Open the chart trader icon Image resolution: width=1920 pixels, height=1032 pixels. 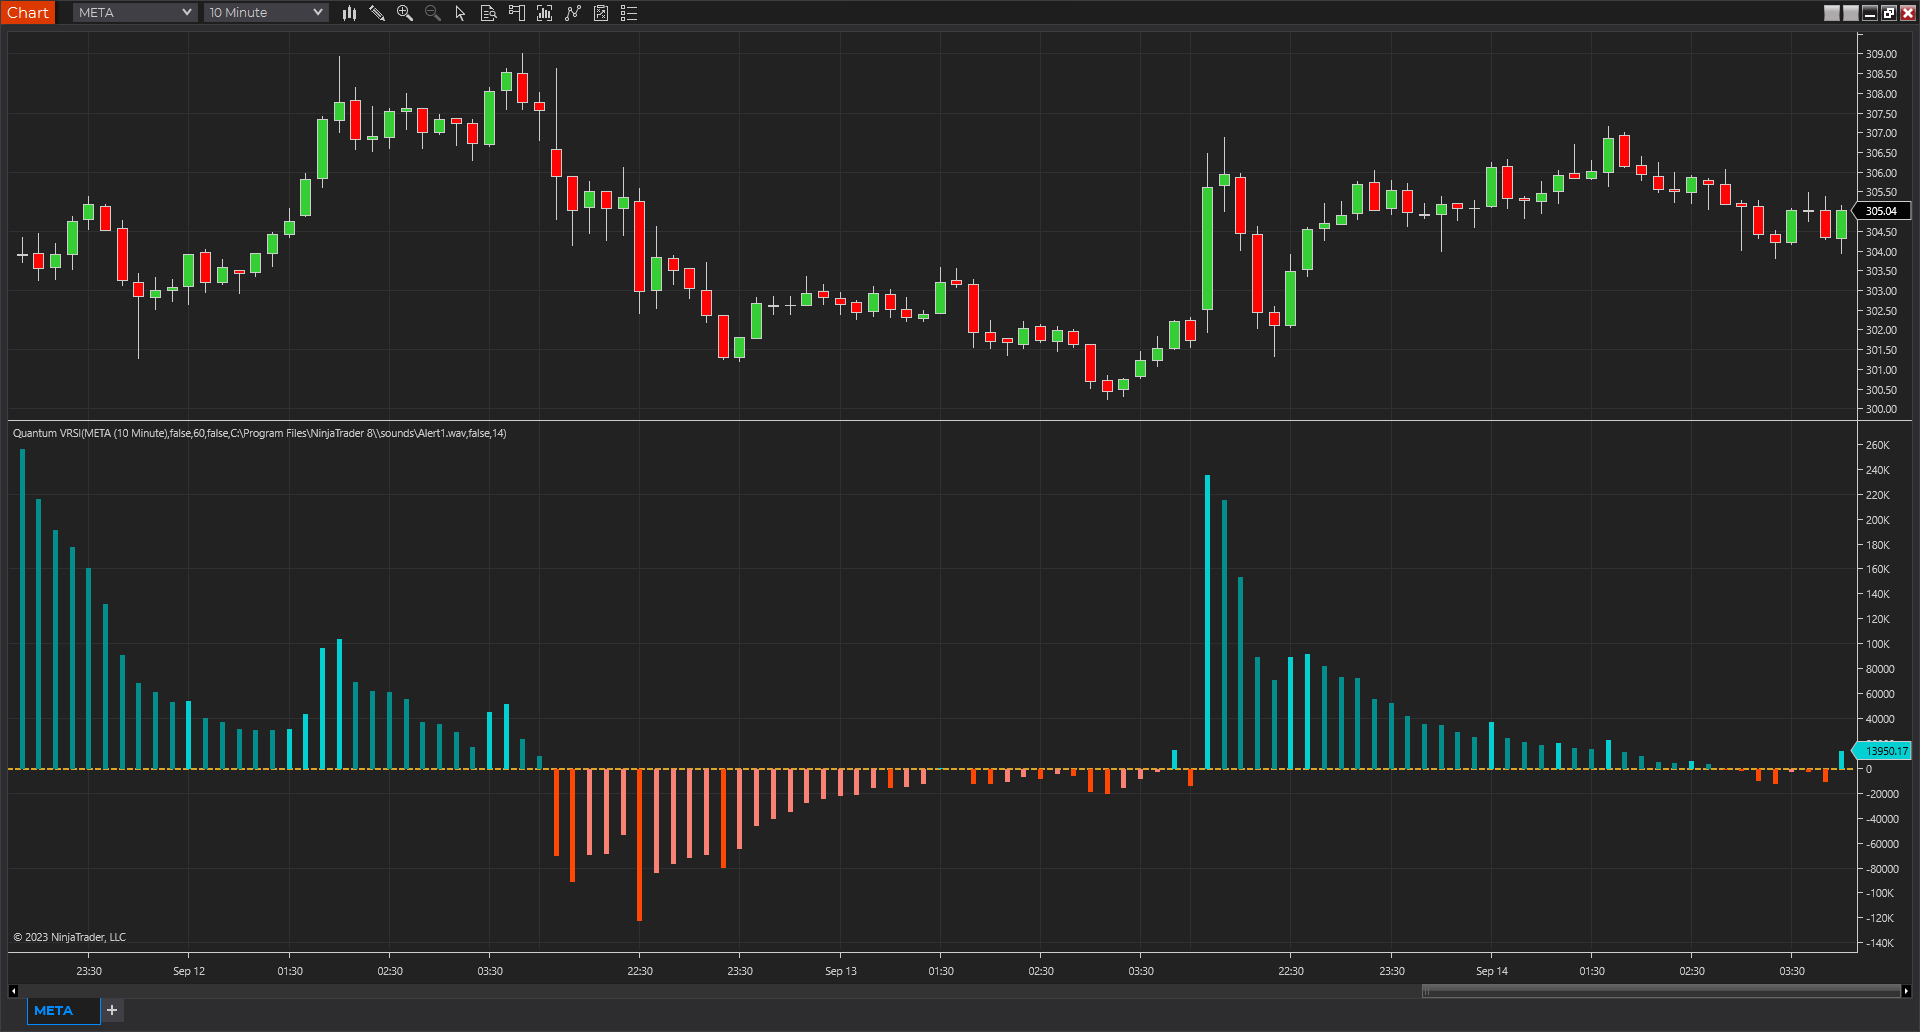tap(517, 13)
